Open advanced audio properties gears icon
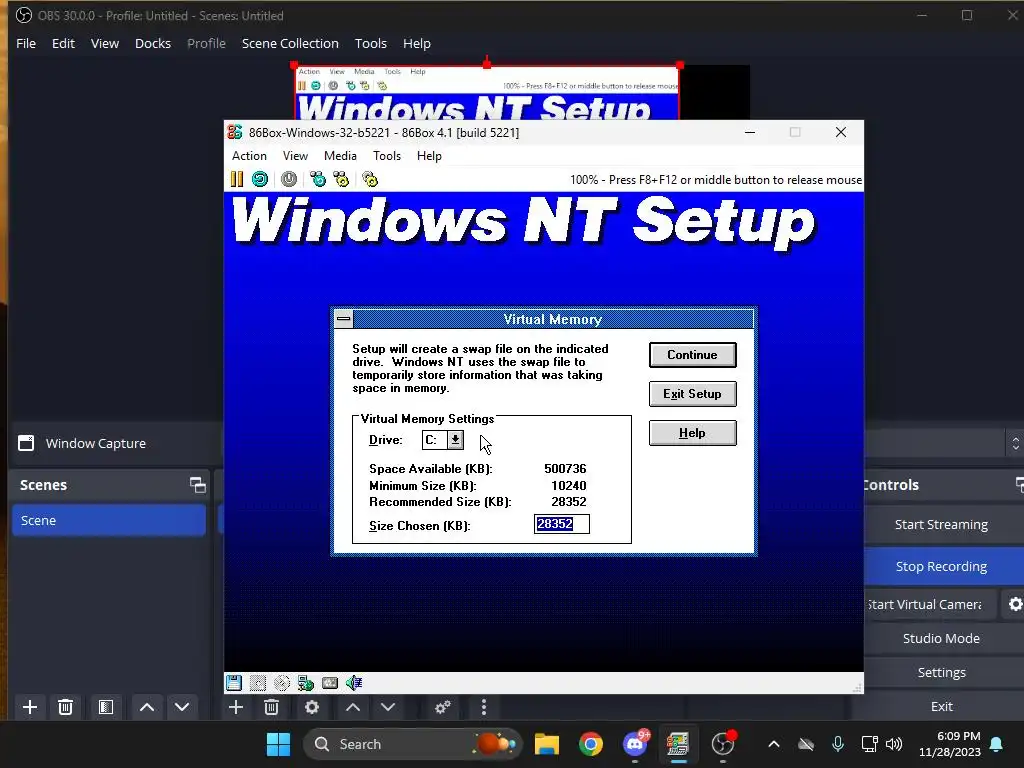The image size is (1024, 768). pos(443,707)
